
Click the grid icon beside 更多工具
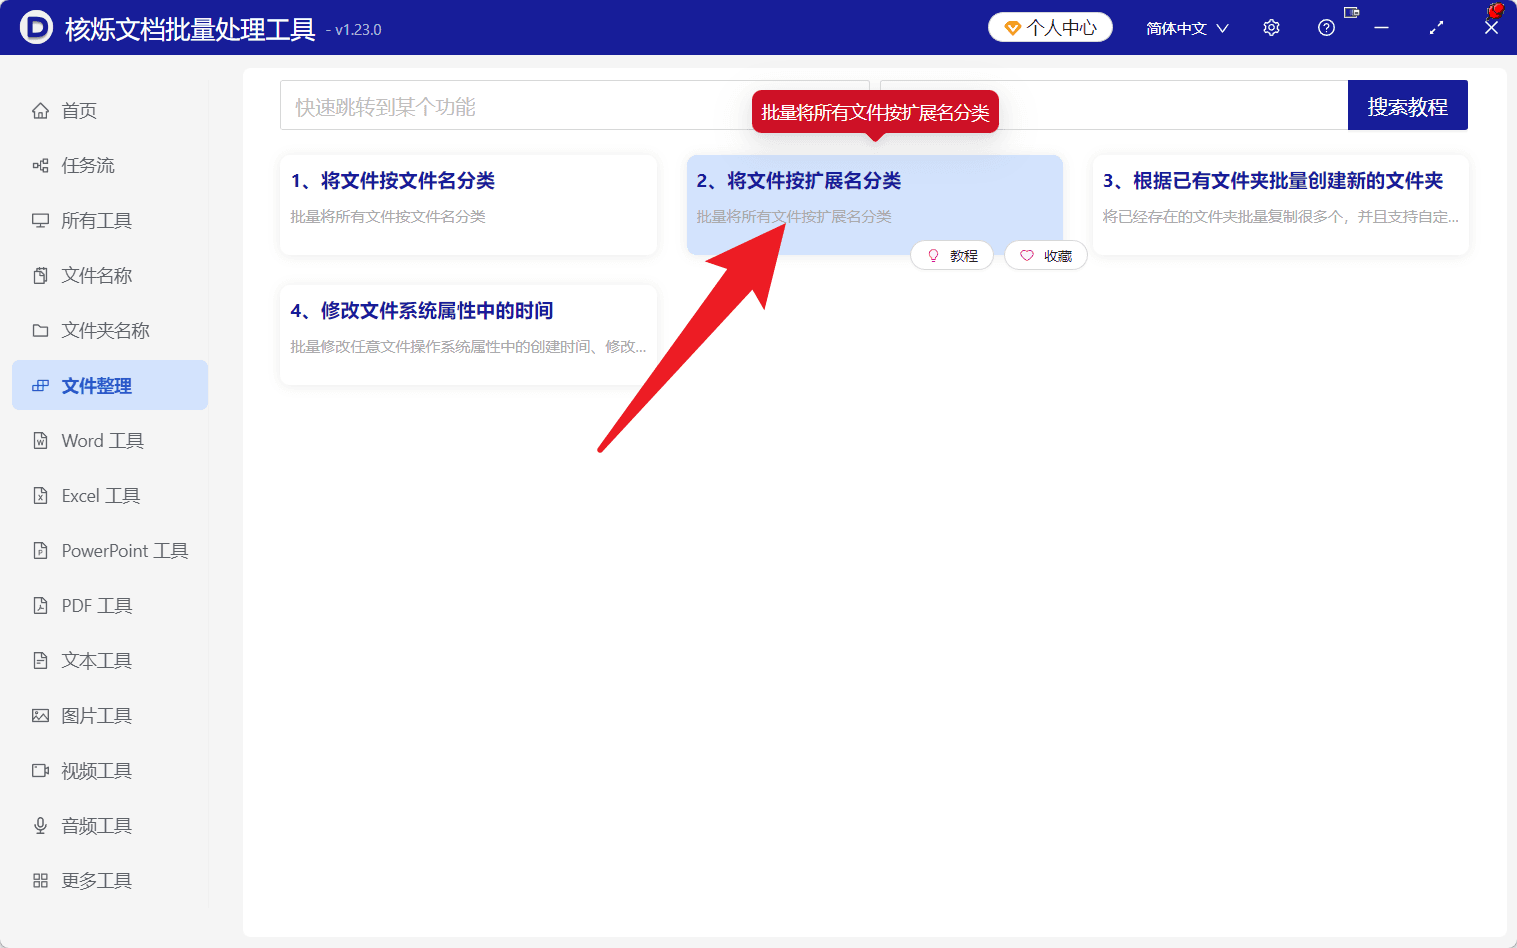point(40,881)
